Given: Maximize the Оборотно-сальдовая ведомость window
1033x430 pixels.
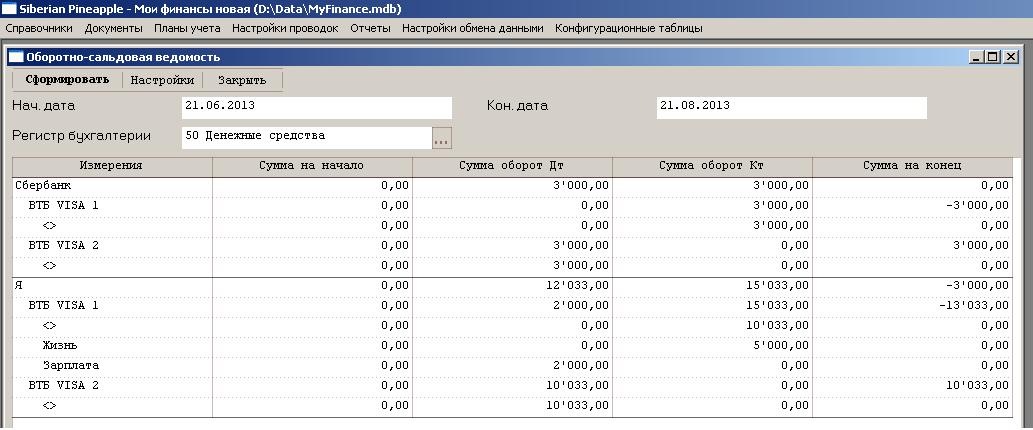Looking at the screenshot, I should (993, 57).
